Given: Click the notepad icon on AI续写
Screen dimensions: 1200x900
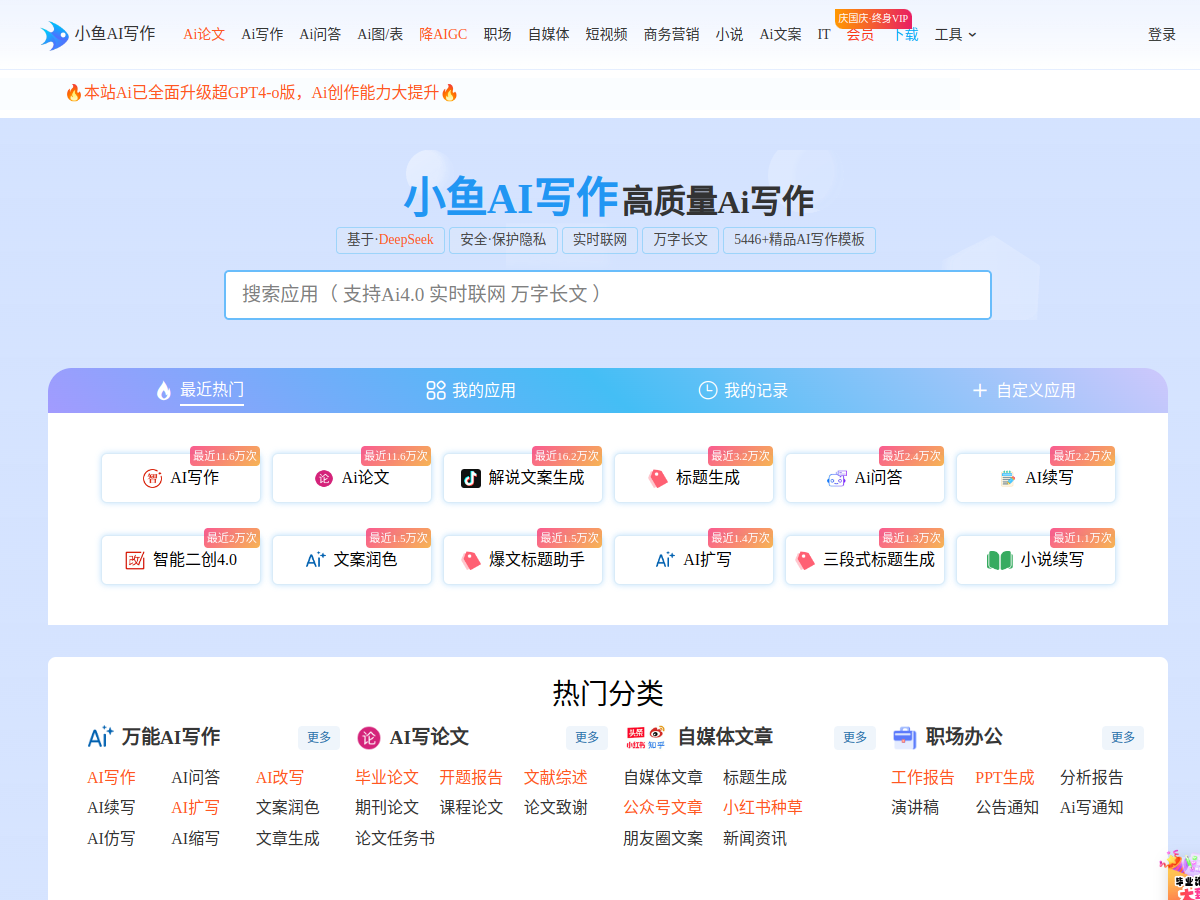Looking at the screenshot, I should pyautogui.click(x=1008, y=478).
